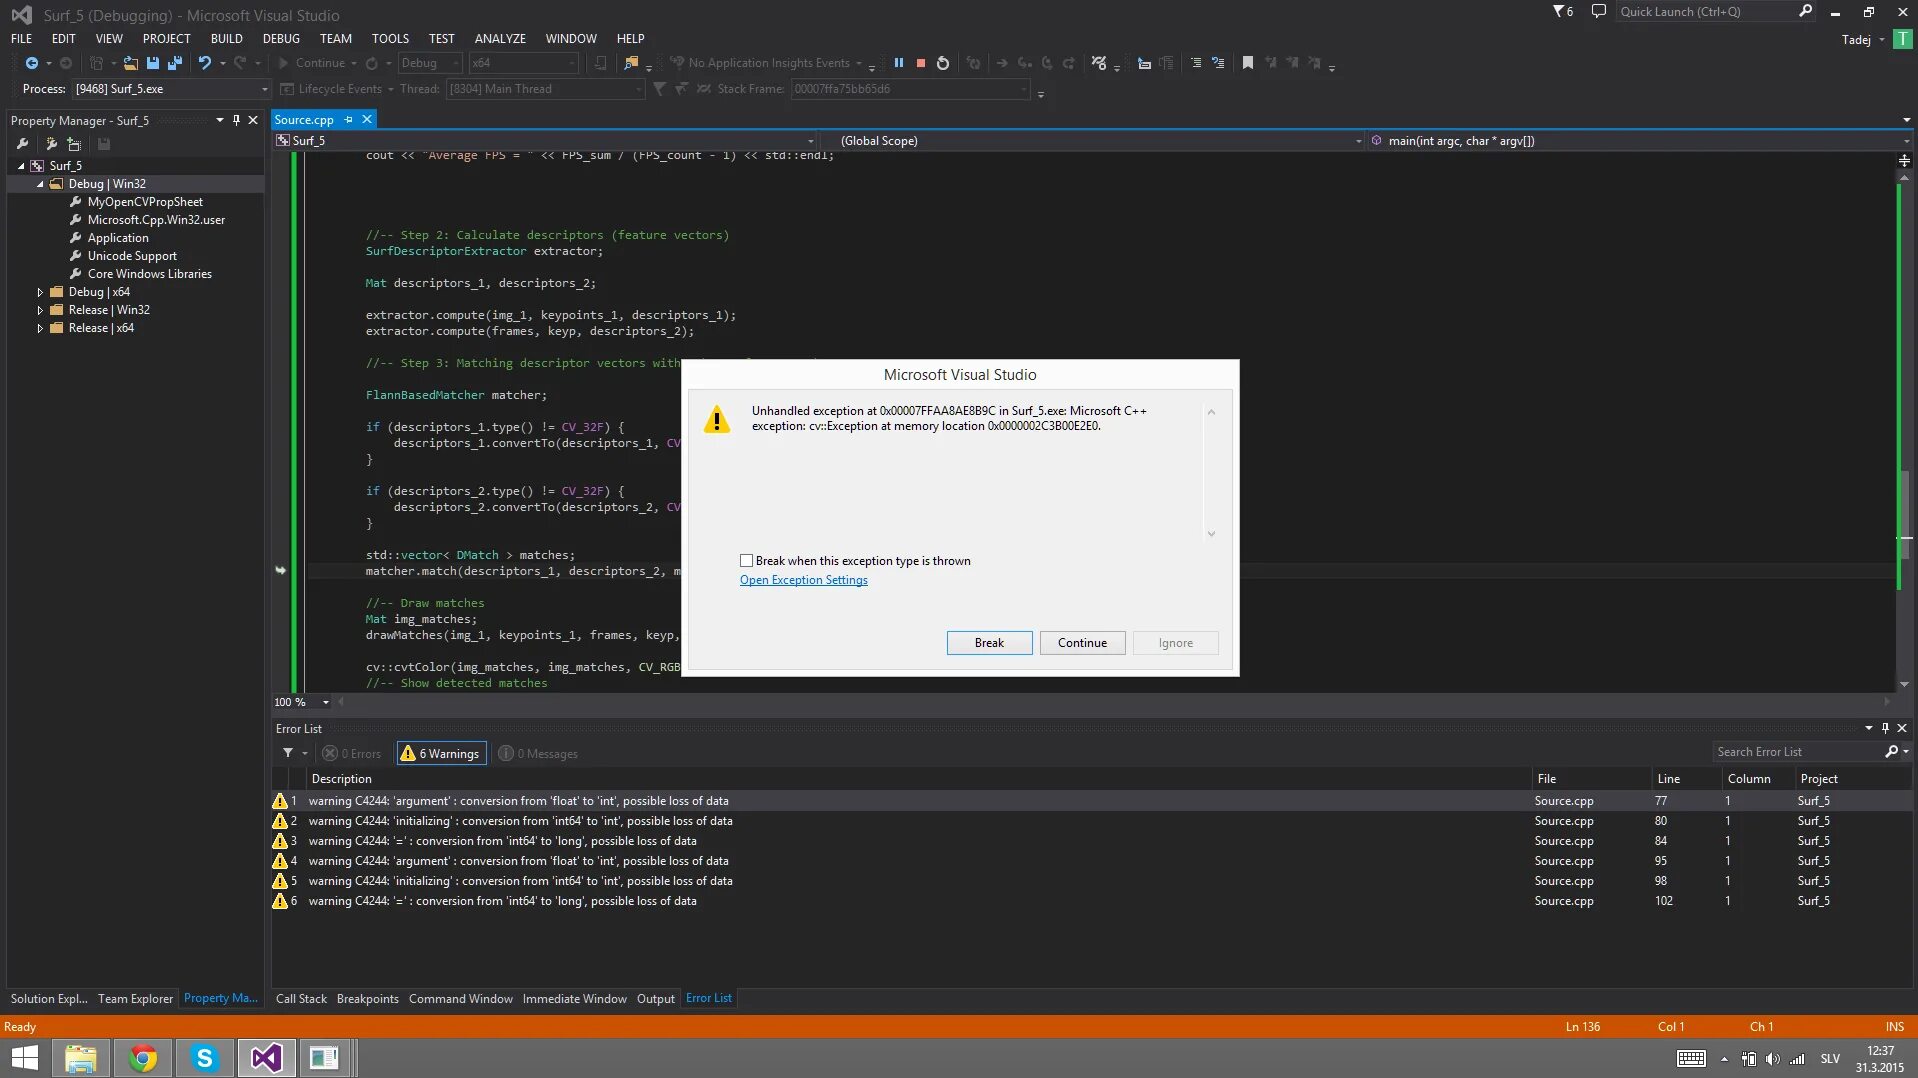Image resolution: width=1918 pixels, height=1078 pixels.
Task: Click the Property Manager wrench icon
Action: point(23,144)
